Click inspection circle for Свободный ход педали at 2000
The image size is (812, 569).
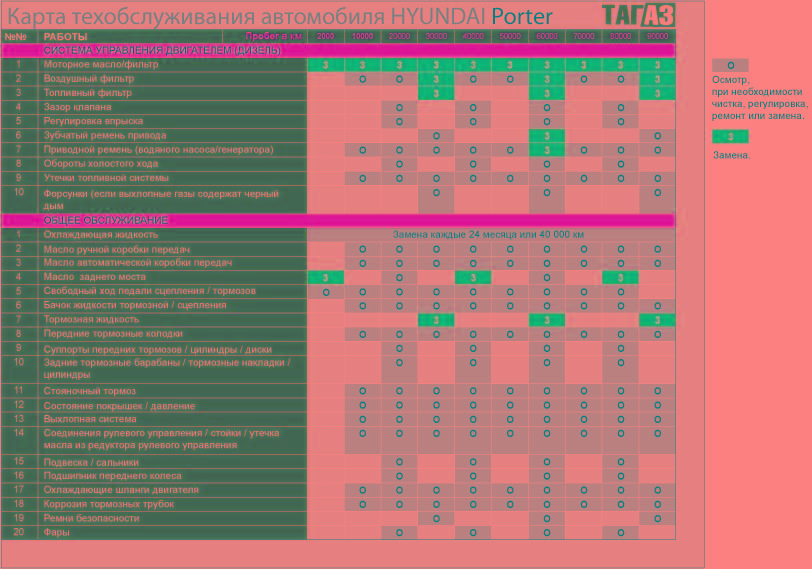326,292
